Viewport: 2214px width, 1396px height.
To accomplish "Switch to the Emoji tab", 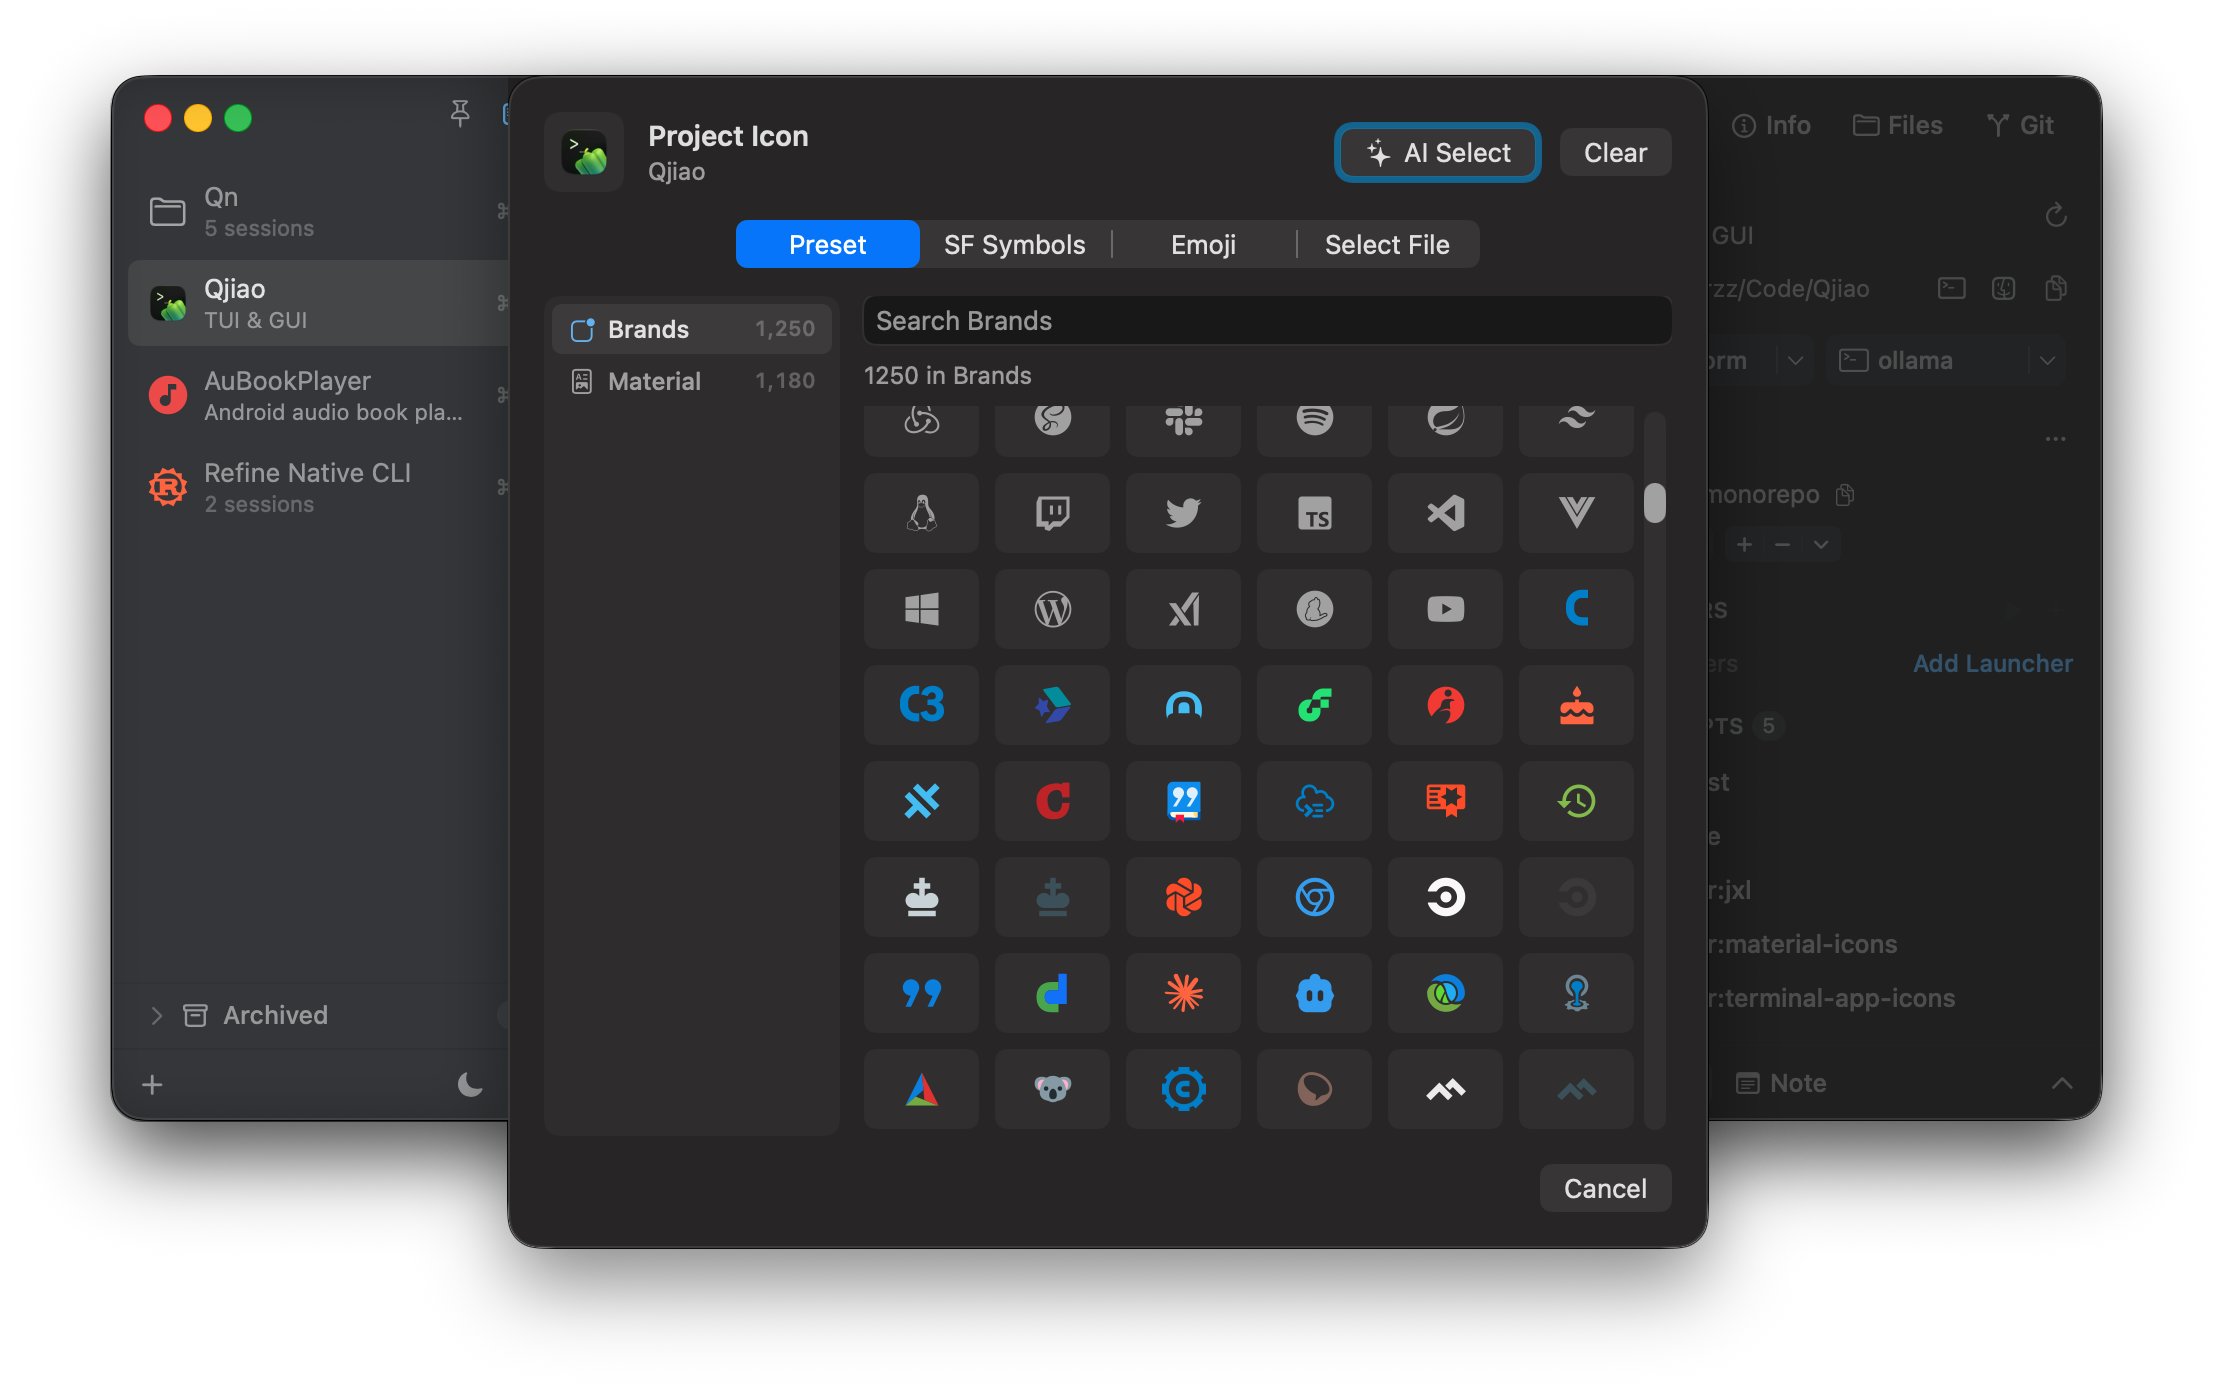I will [1203, 245].
